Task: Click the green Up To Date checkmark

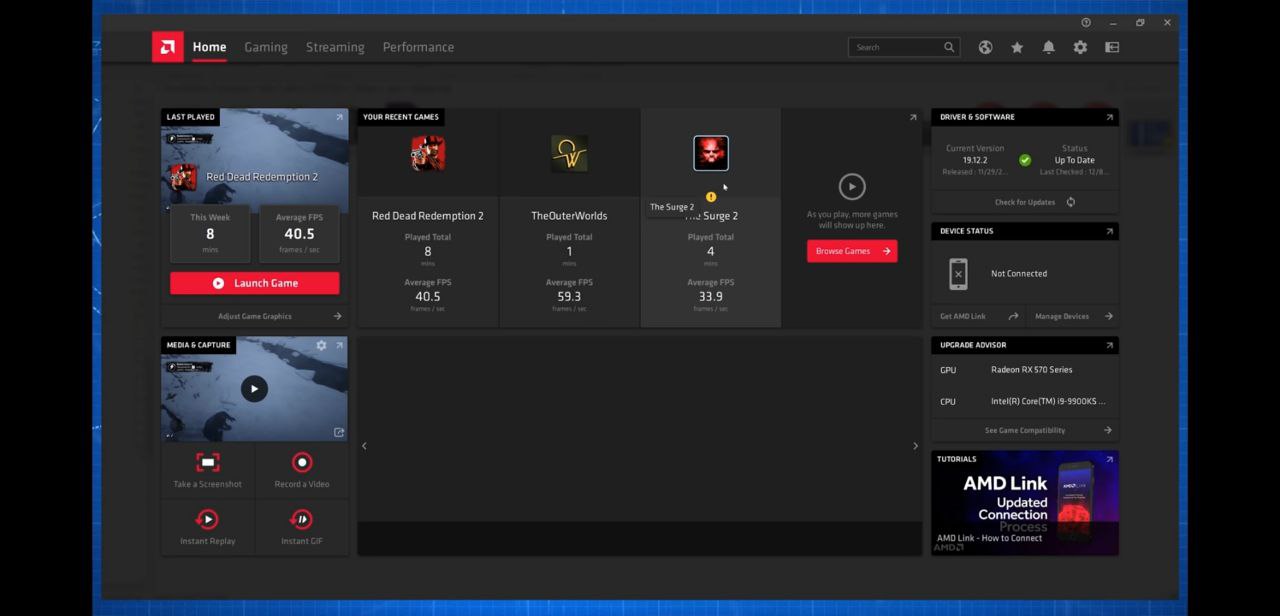Action: click(1025, 160)
